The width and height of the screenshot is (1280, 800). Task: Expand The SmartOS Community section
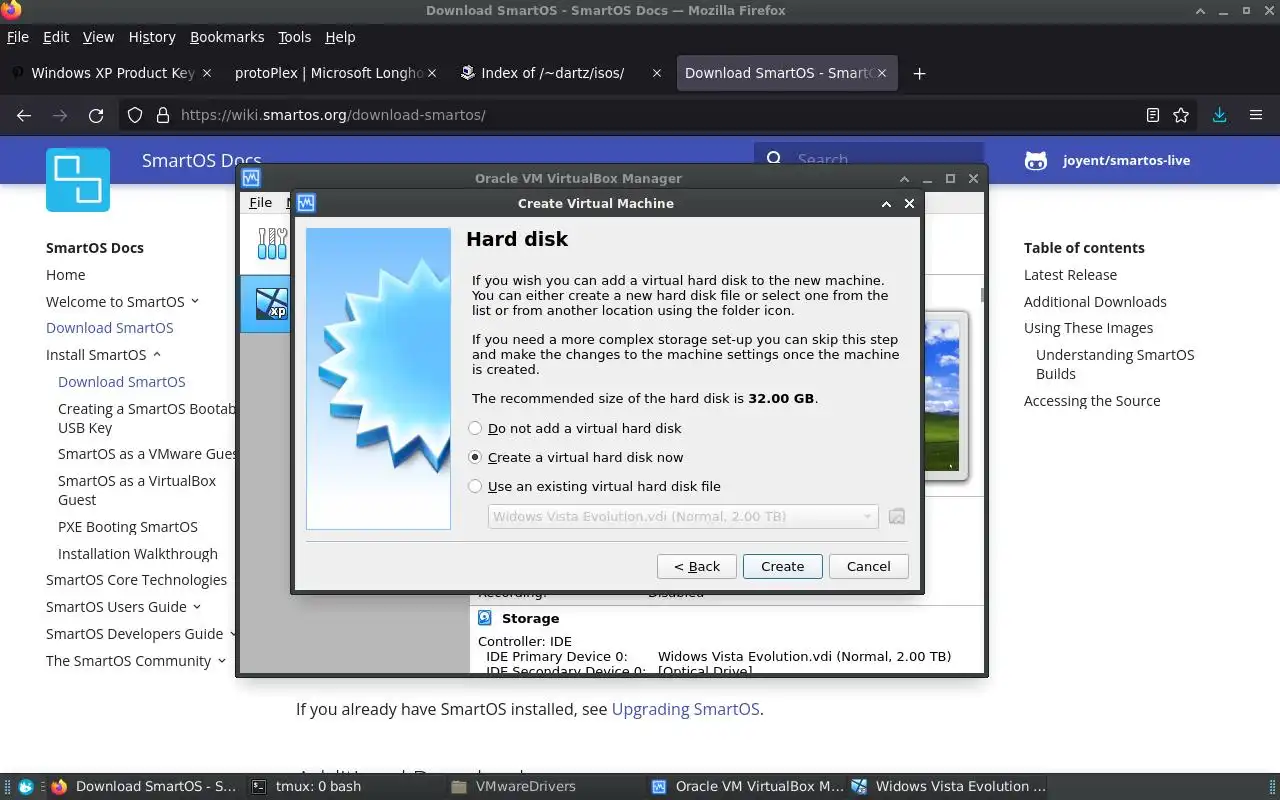[x=222, y=660]
